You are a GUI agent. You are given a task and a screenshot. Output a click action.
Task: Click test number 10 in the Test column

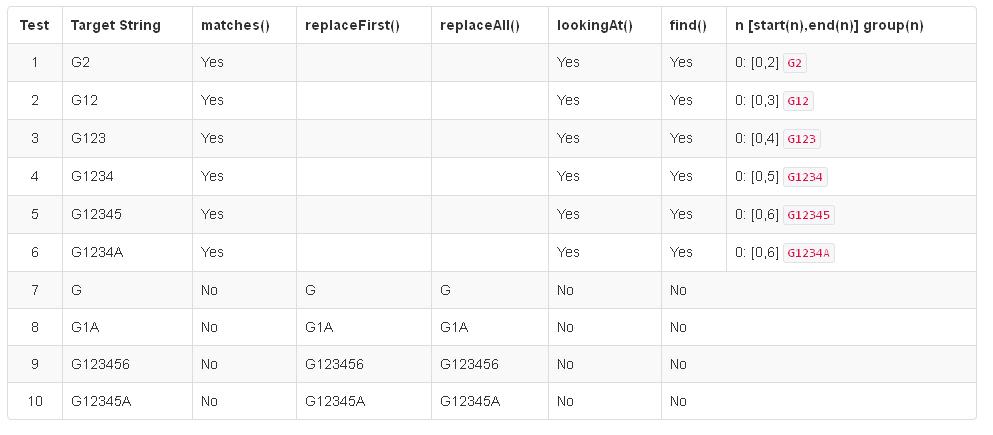pyautogui.click(x=35, y=402)
